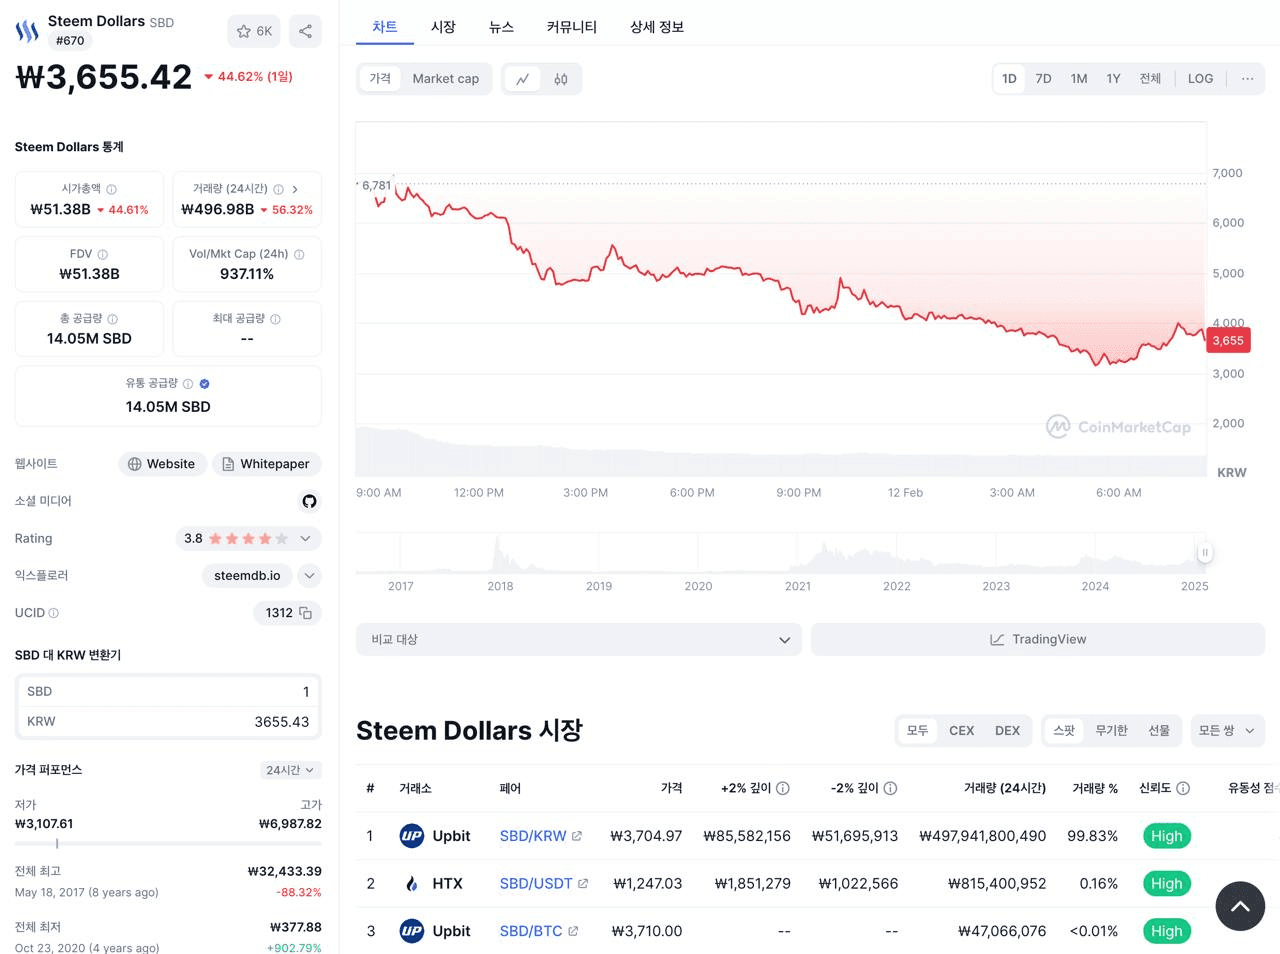Edit the SBD amount converter field
Screen dimensions: 1280x954
point(168,692)
